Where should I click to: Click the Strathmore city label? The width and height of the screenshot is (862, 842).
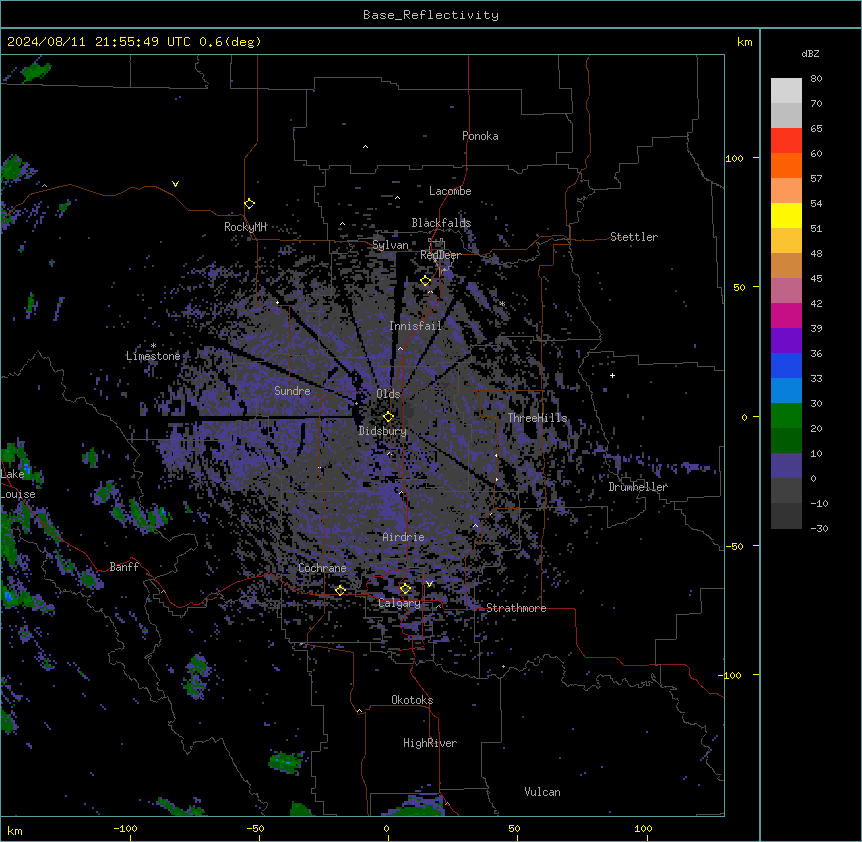click(x=516, y=608)
